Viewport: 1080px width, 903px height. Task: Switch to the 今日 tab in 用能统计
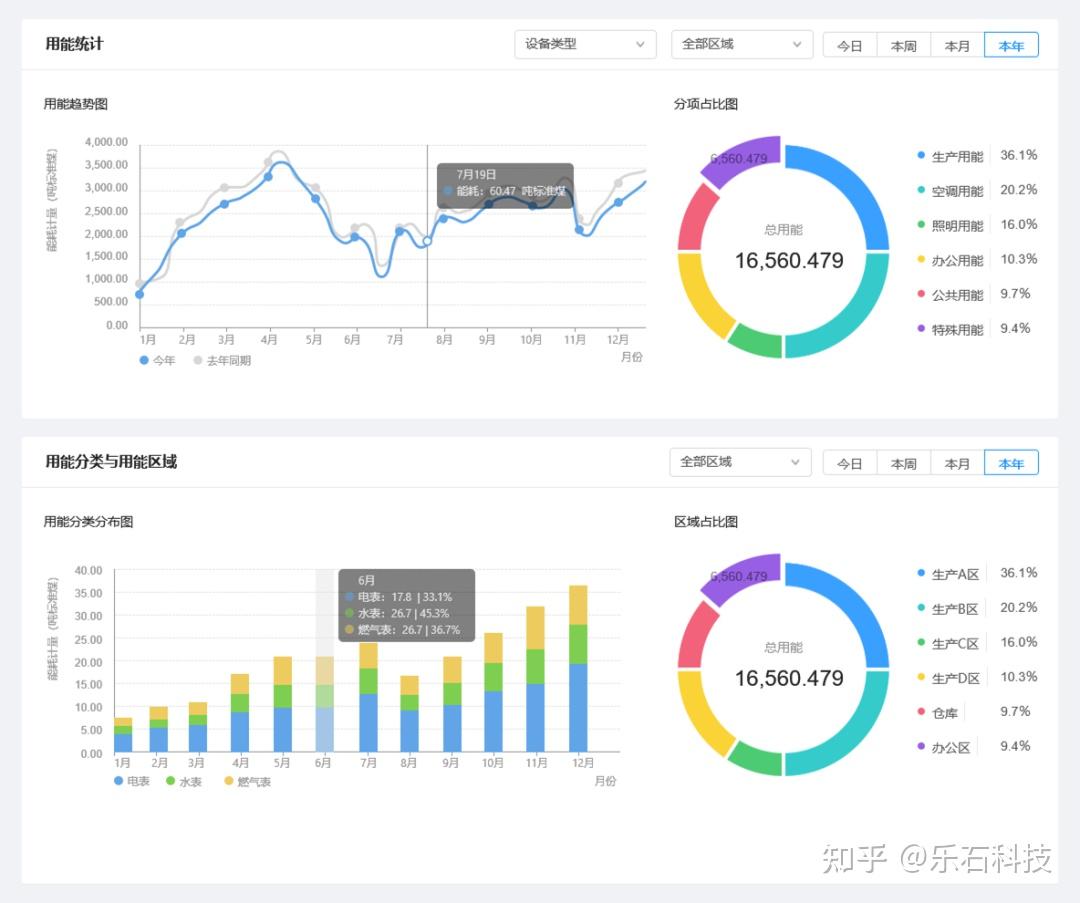point(850,44)
